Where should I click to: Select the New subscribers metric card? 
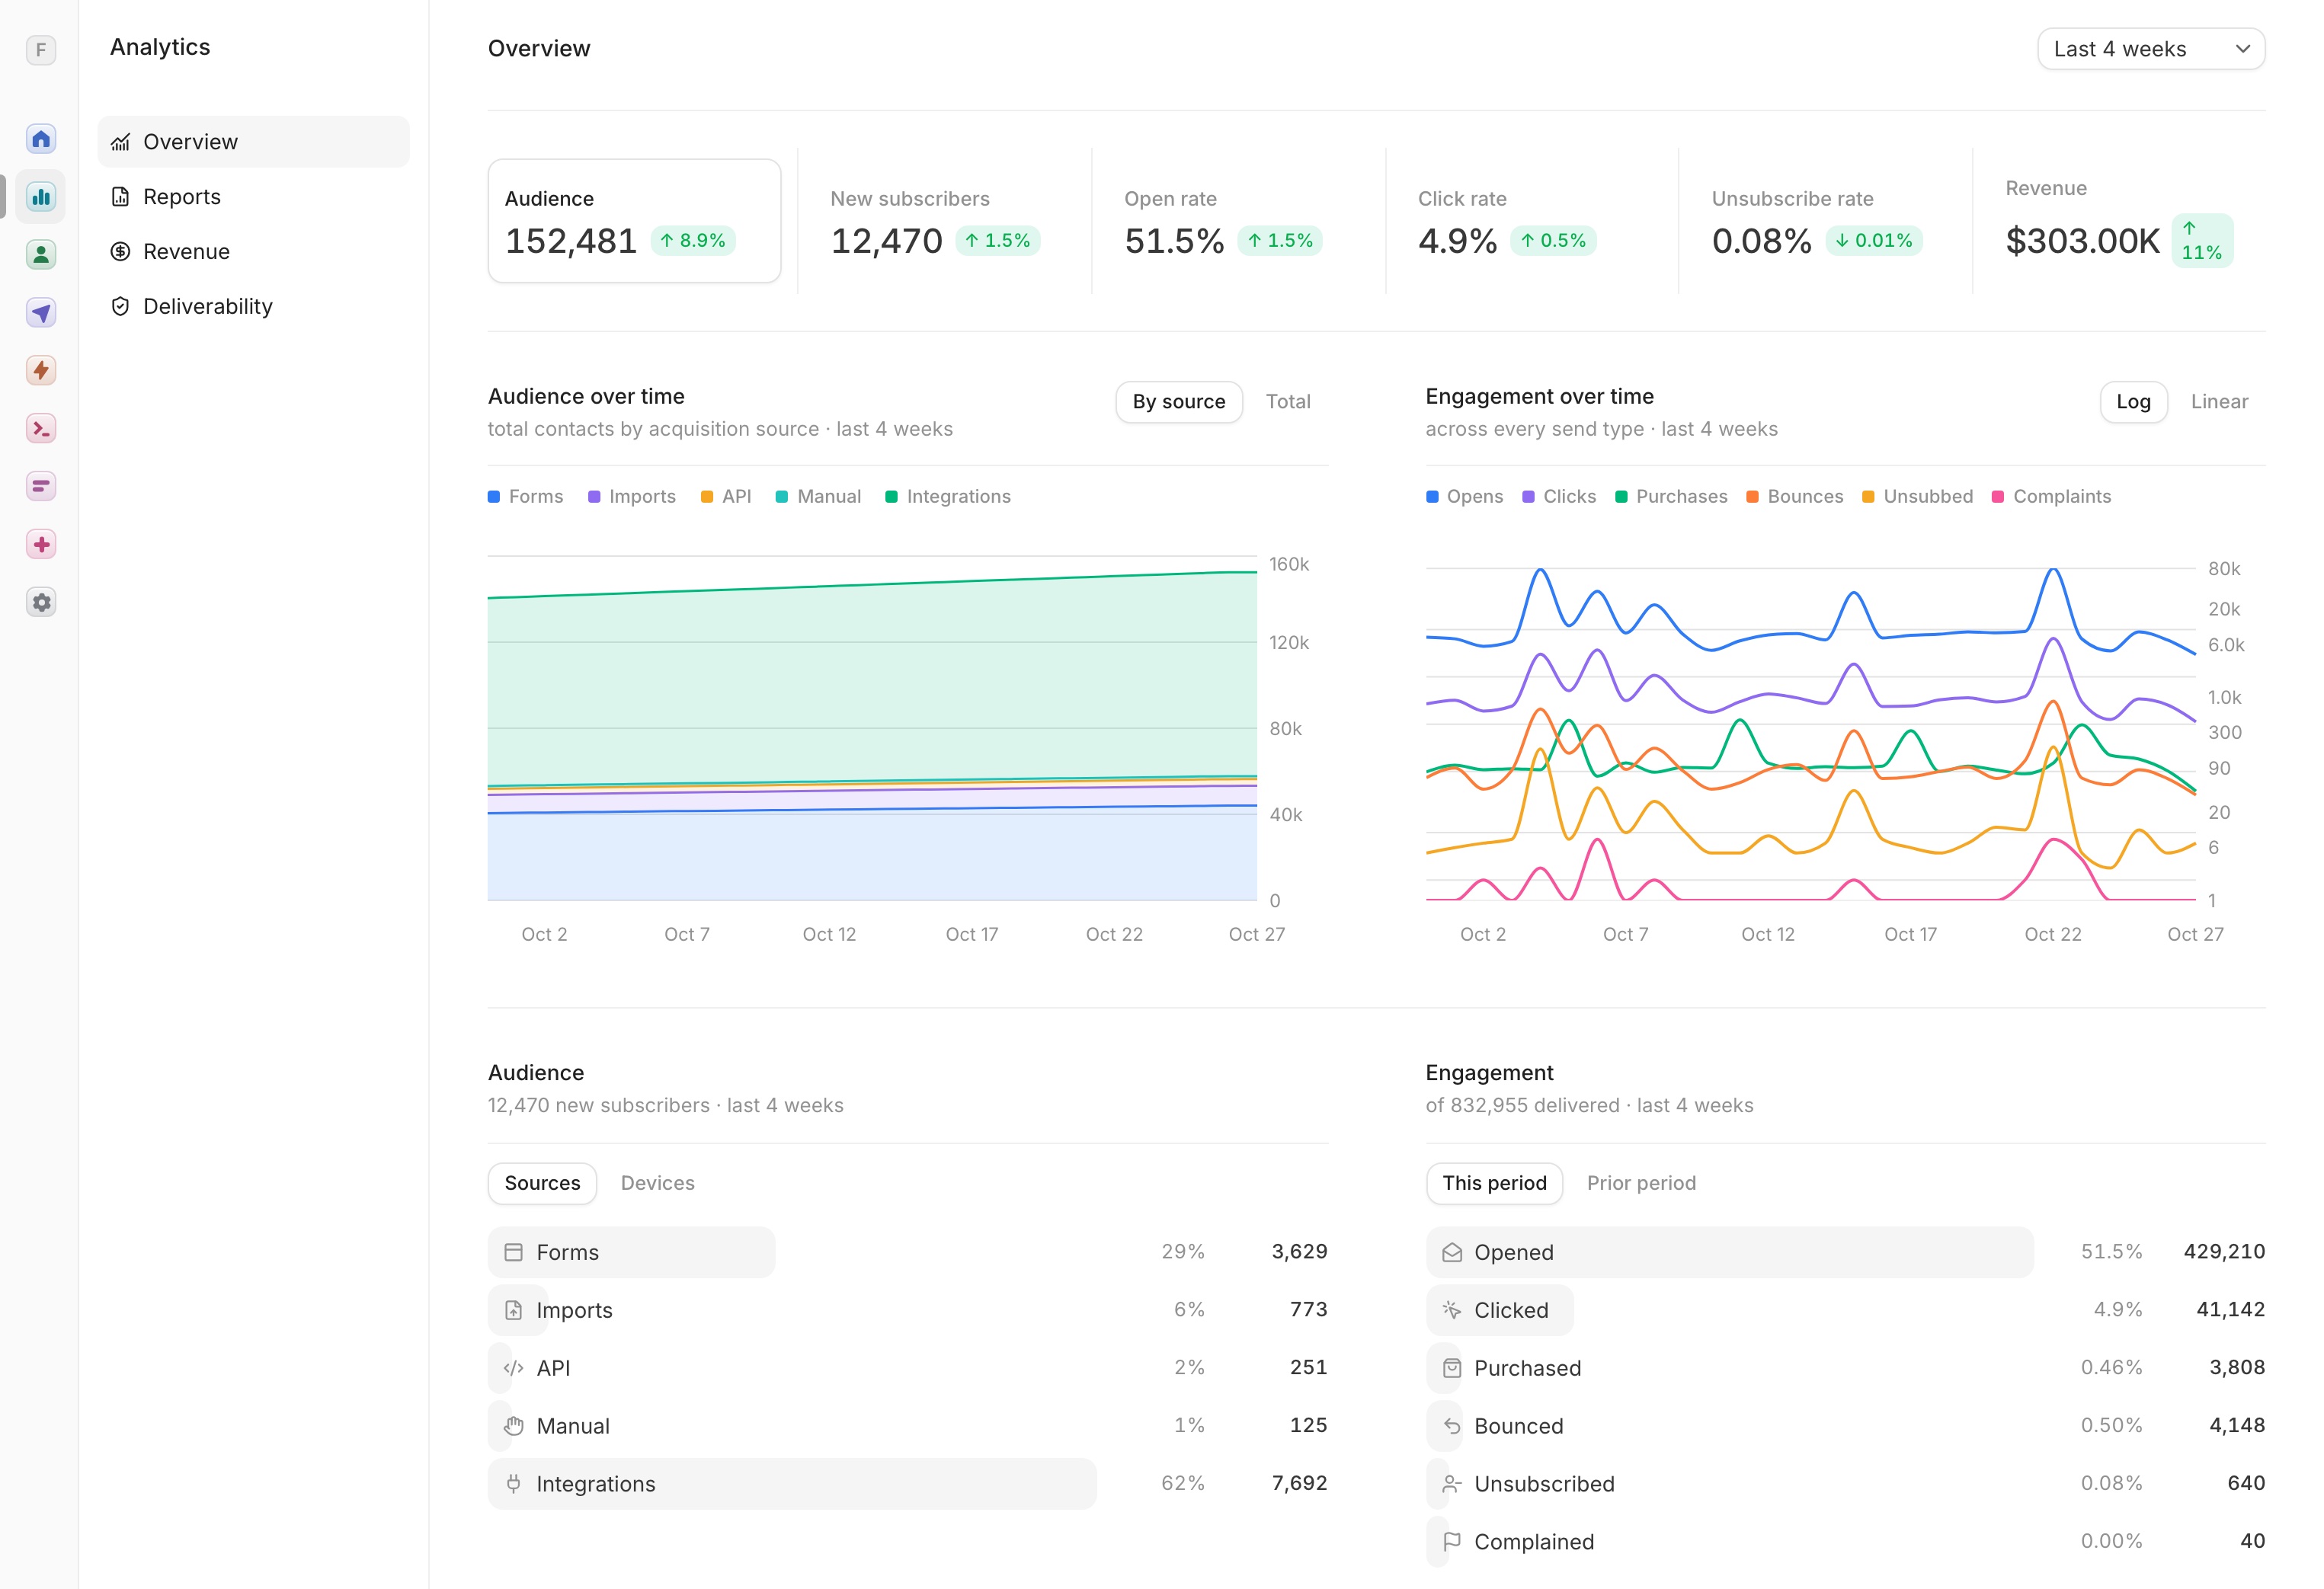point(944,221)
